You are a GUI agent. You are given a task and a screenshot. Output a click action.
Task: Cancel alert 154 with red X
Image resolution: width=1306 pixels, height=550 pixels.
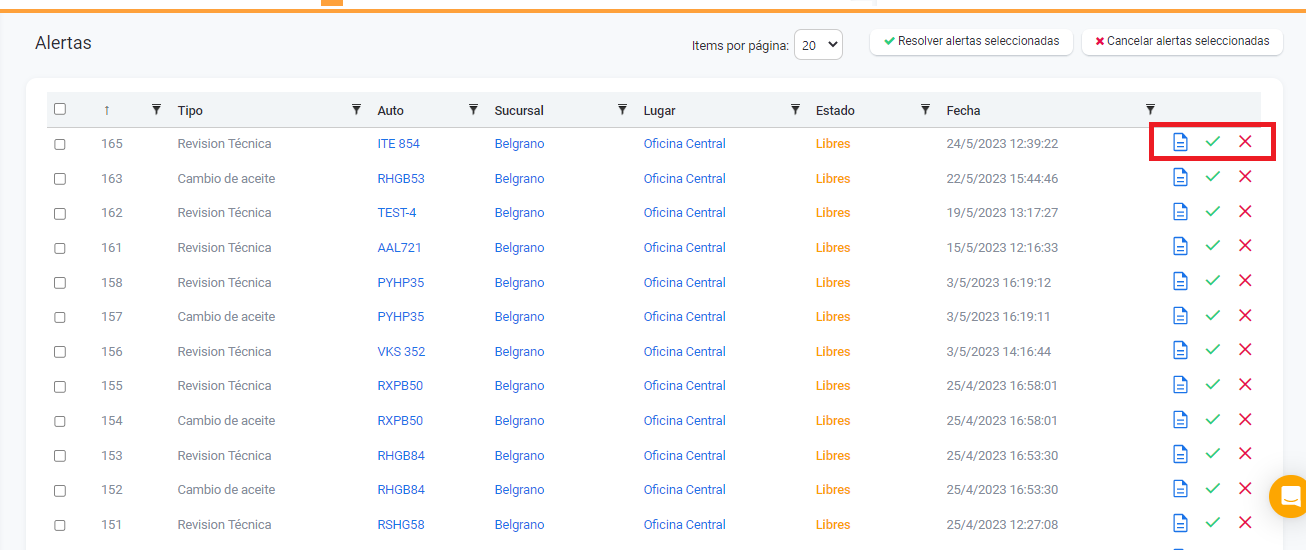(x=1245, y=419)
